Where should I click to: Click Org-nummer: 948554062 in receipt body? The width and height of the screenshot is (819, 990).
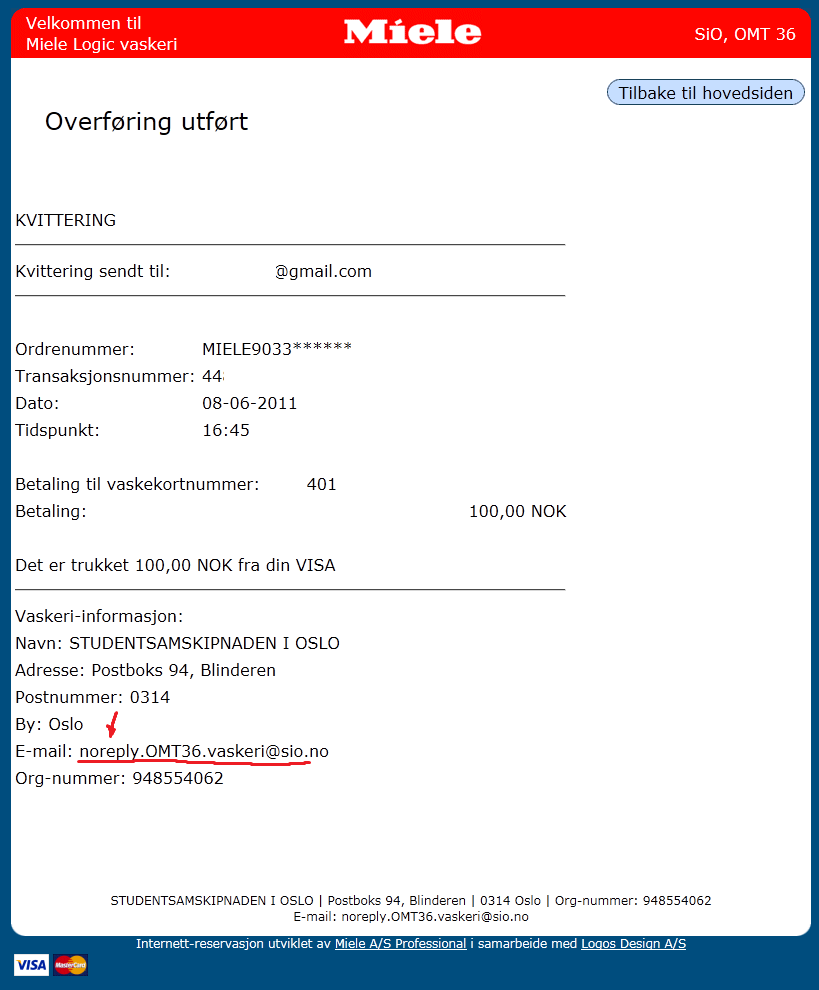tap(119, 778)
